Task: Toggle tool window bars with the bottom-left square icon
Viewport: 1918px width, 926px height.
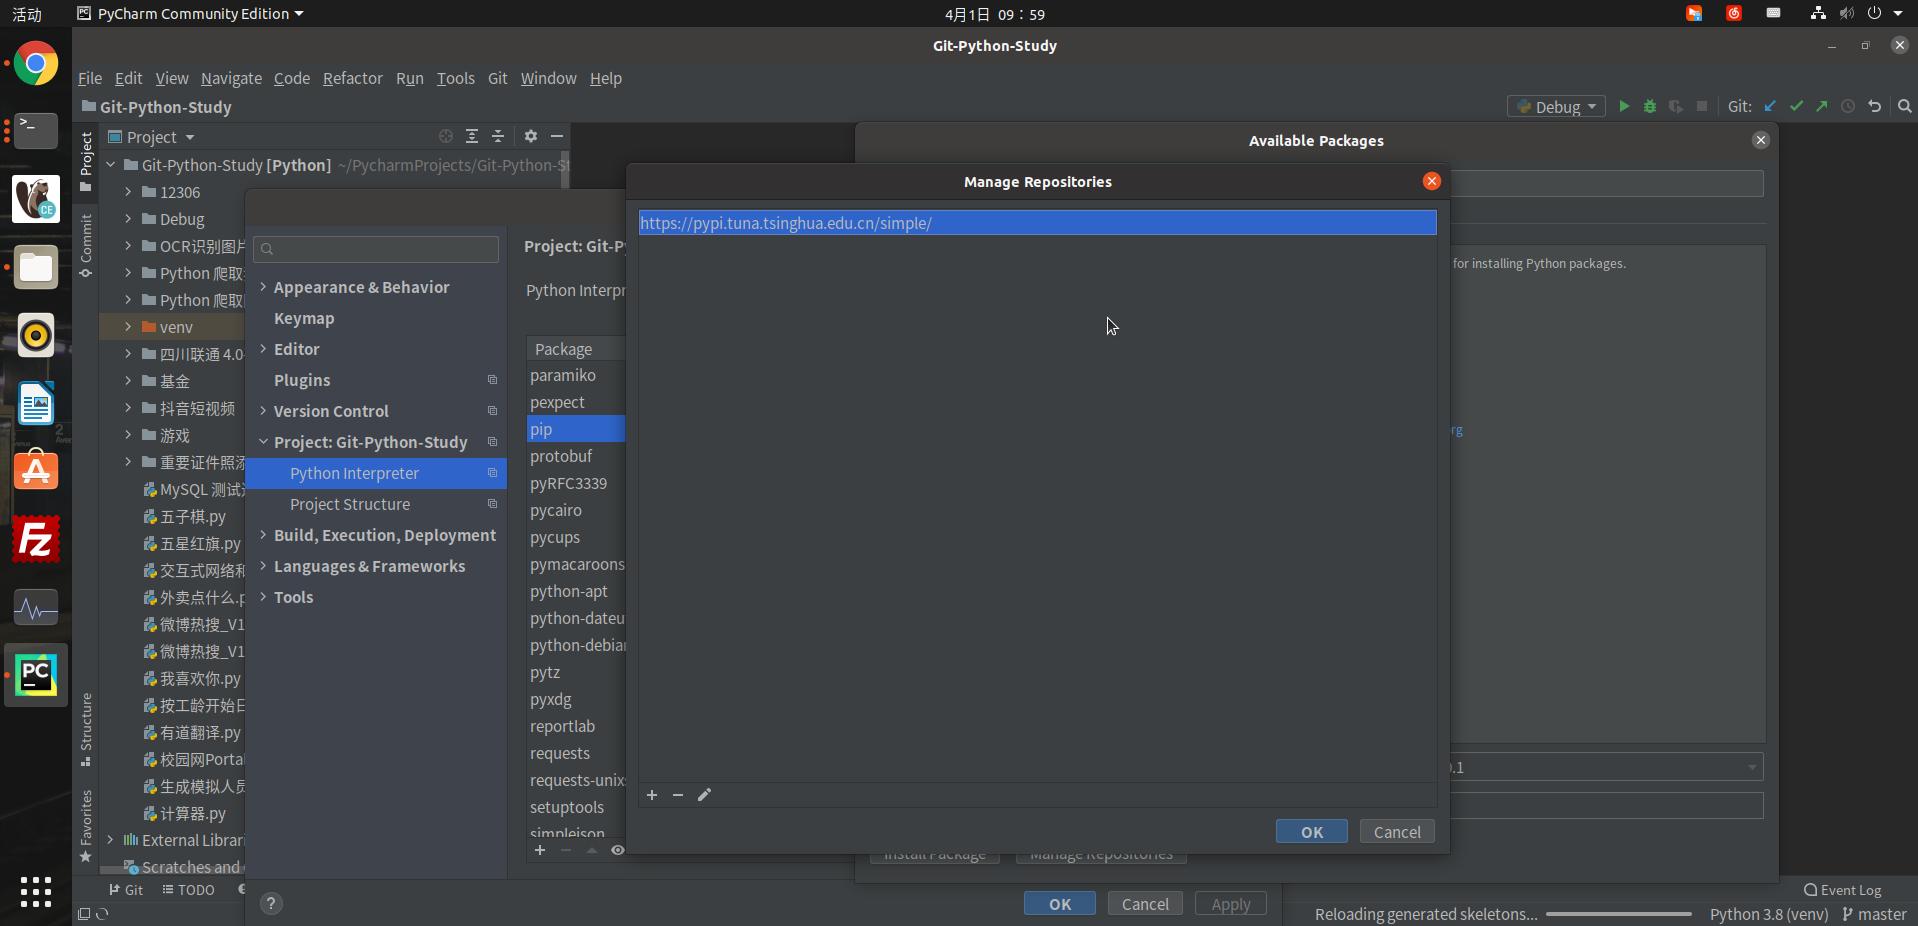Action: click(84, 914)
